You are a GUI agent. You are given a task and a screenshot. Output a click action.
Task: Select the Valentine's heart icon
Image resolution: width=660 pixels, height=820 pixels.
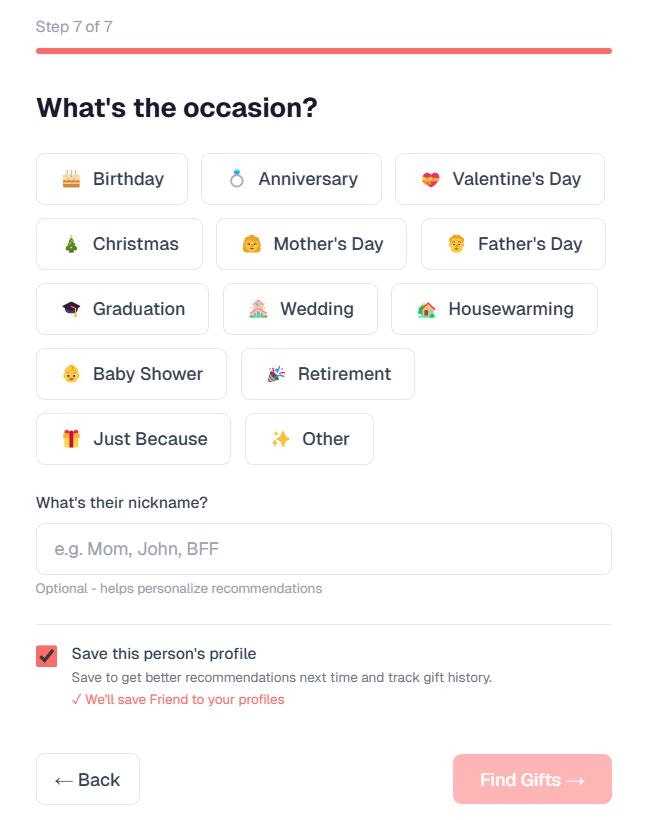(x=430, y=179)
